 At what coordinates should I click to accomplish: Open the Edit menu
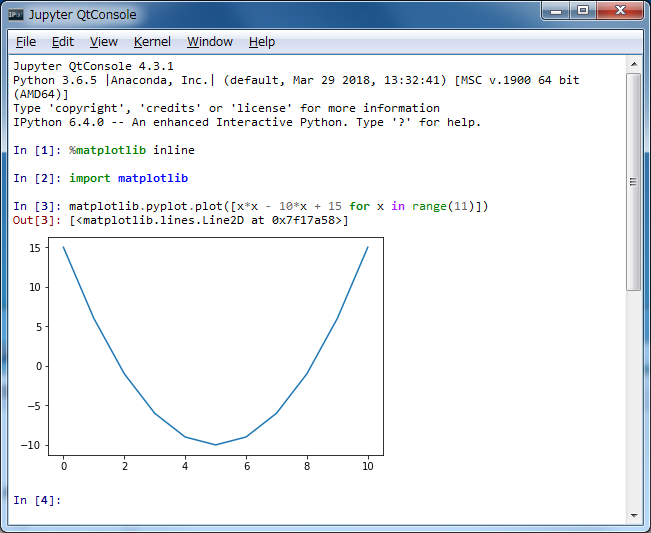click(63, 42)
